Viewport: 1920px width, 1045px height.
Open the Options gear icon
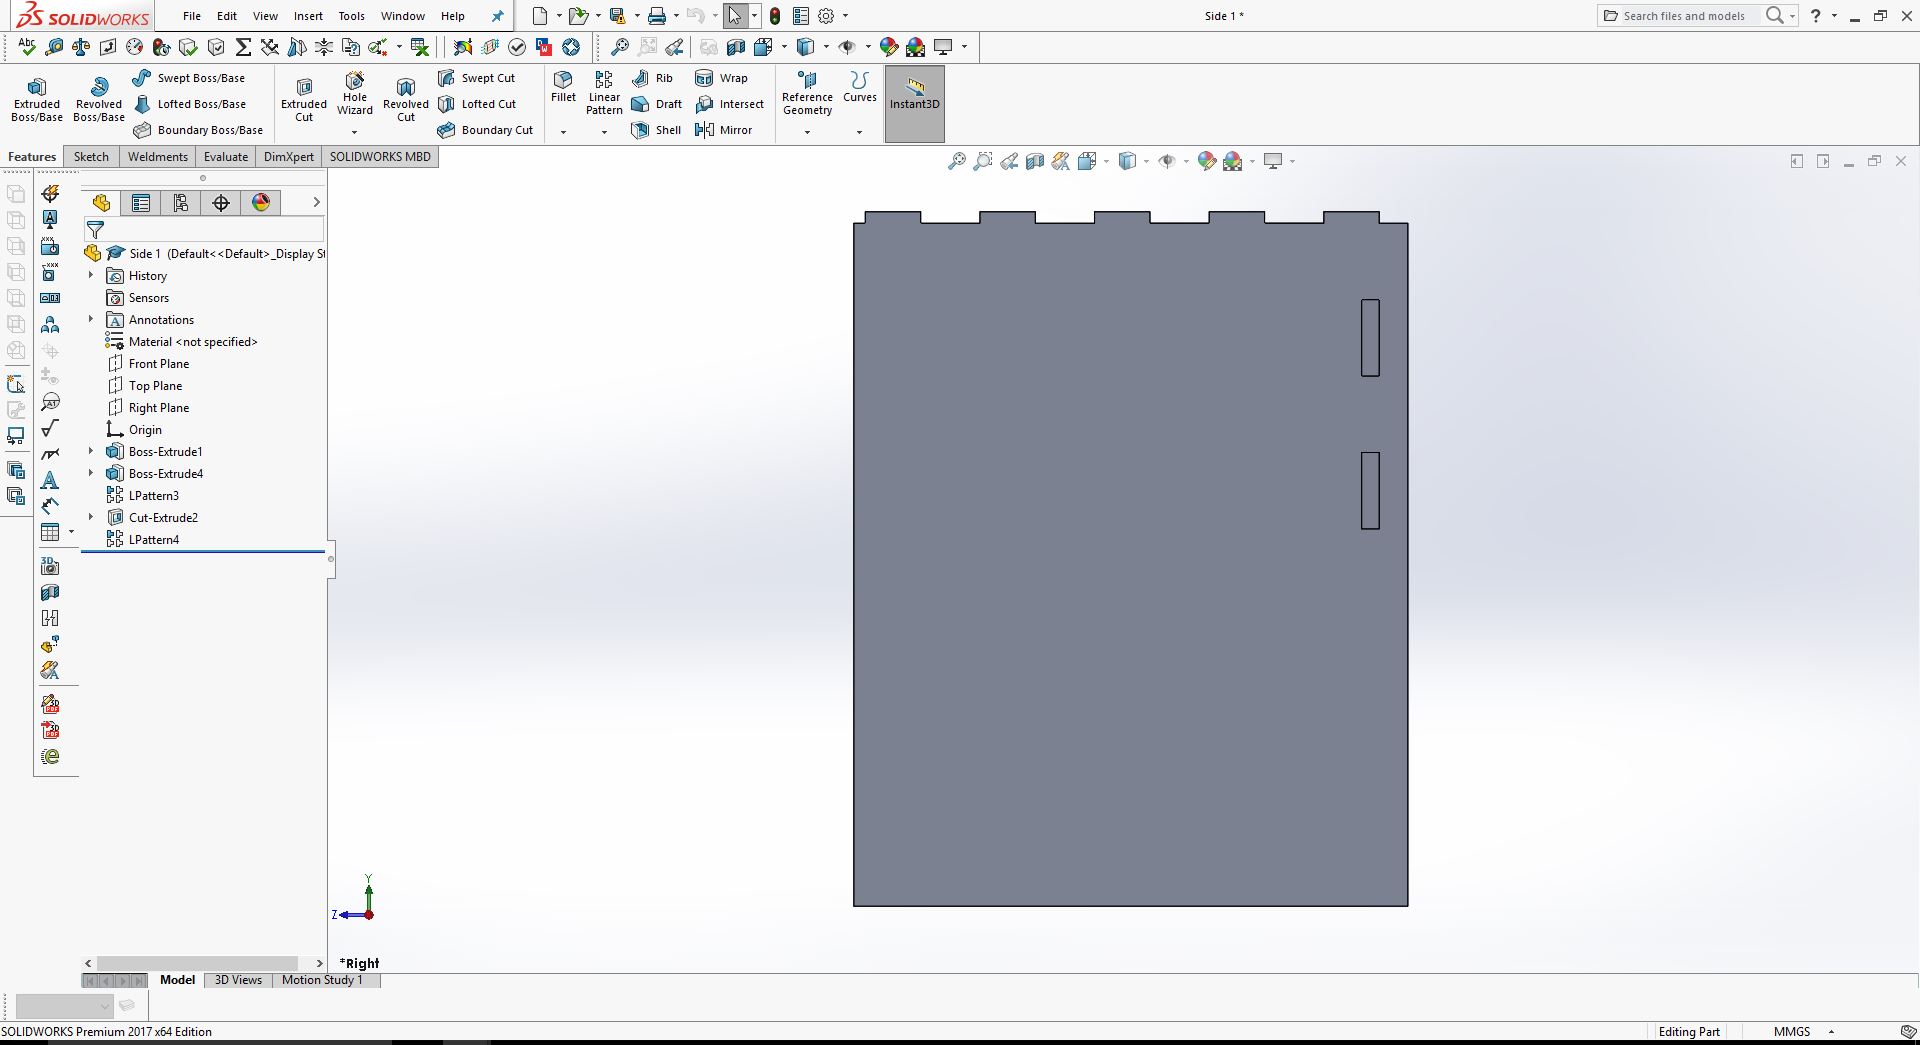(x=826, y=16)
